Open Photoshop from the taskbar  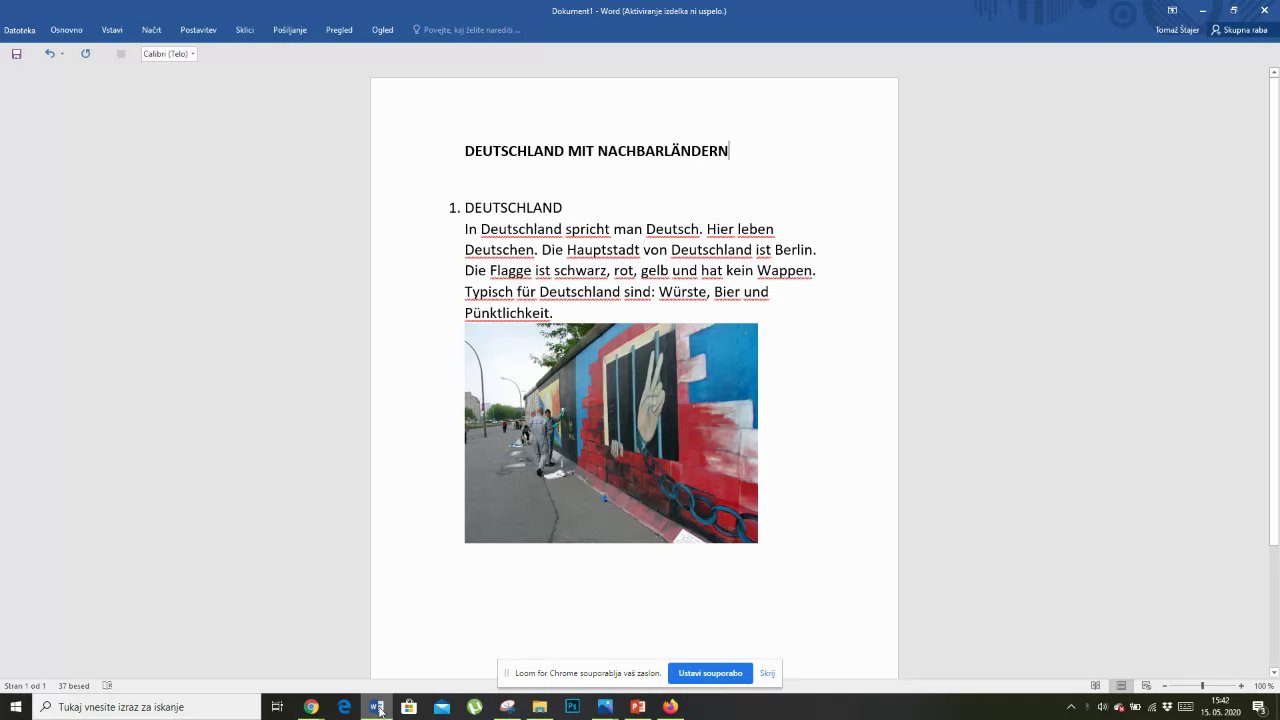[x=572, y=707]
